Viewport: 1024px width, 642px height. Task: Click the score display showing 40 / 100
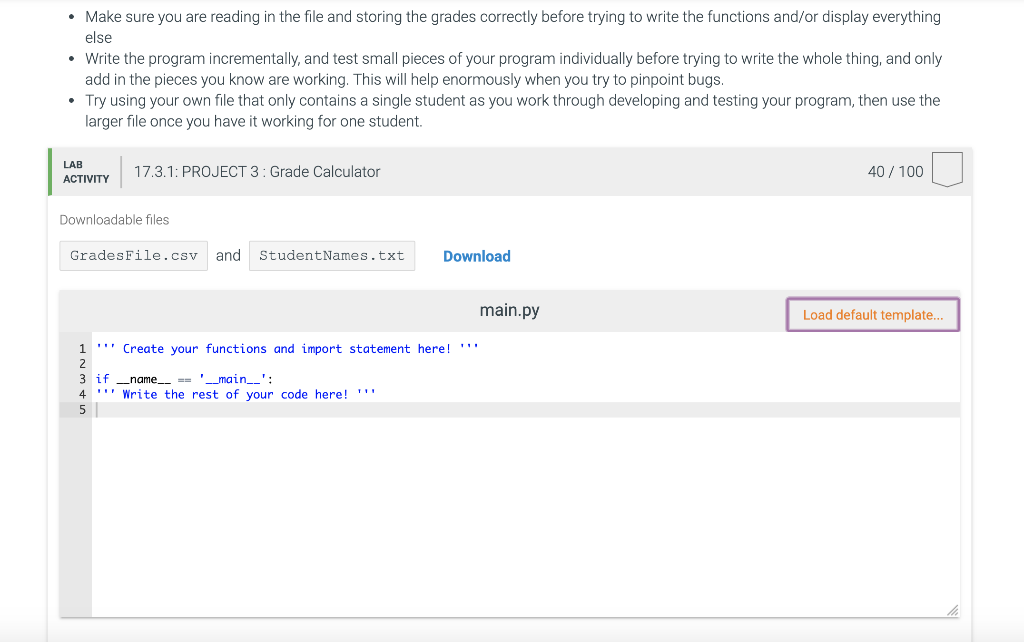pos(895,171)
